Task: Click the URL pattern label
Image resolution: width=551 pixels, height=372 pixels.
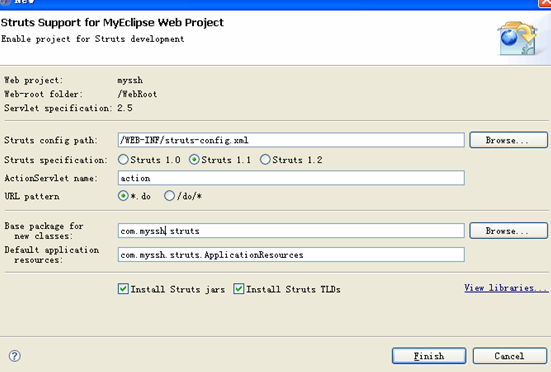Action: (32, 196)
